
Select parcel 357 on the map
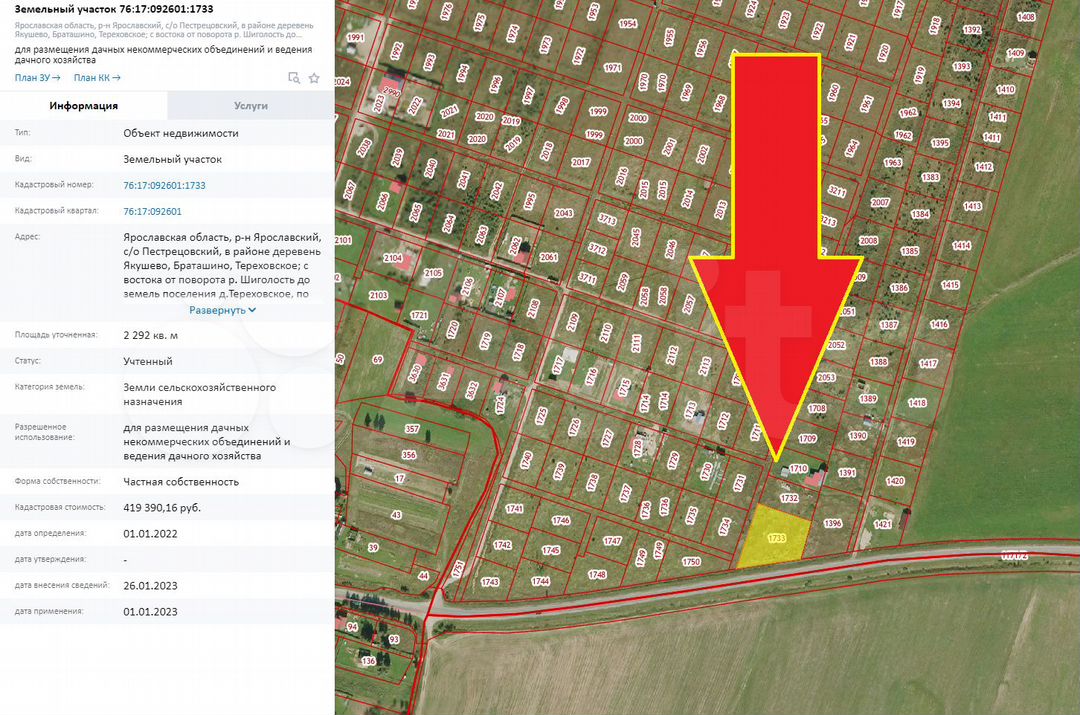tap(411, 429)
